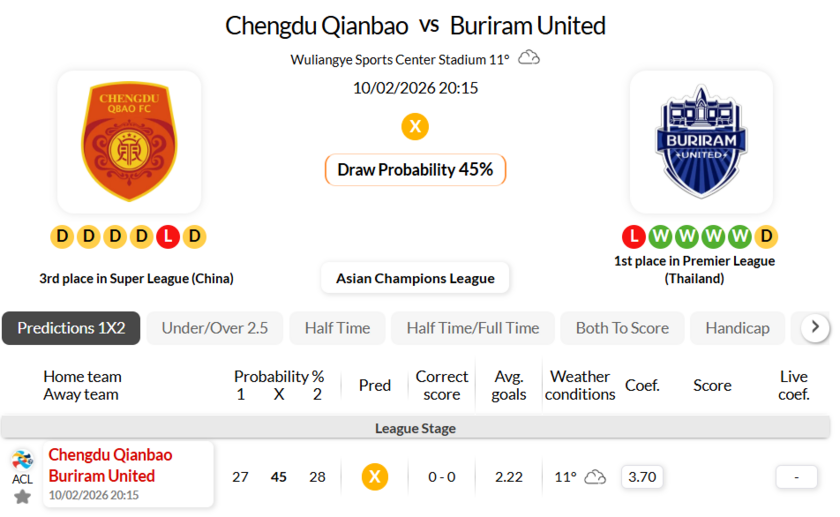Click the Buriram United crest logo

pyautogui.click(x=700, y=141)
